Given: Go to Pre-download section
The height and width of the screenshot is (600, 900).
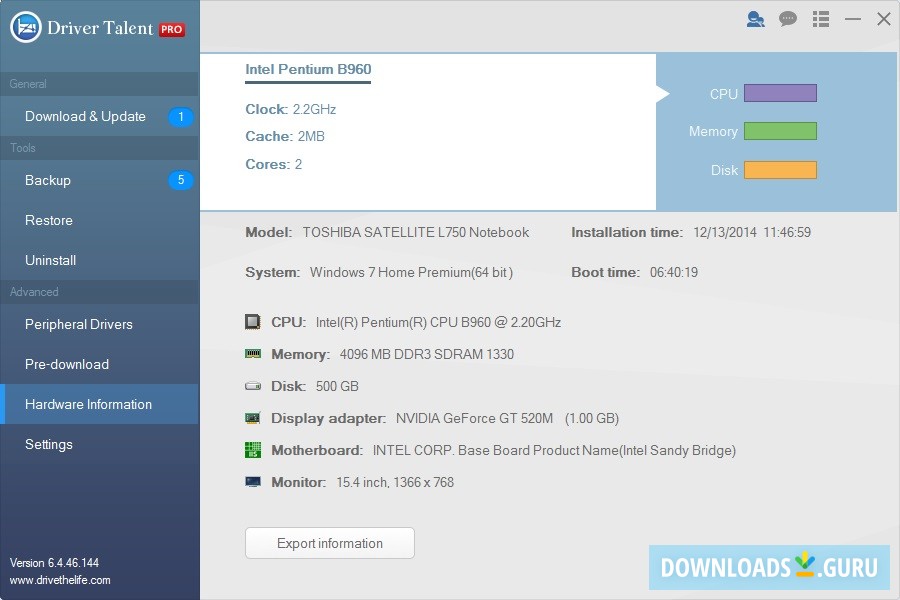Looking at the screenshot, I should [x=99, y=365].
